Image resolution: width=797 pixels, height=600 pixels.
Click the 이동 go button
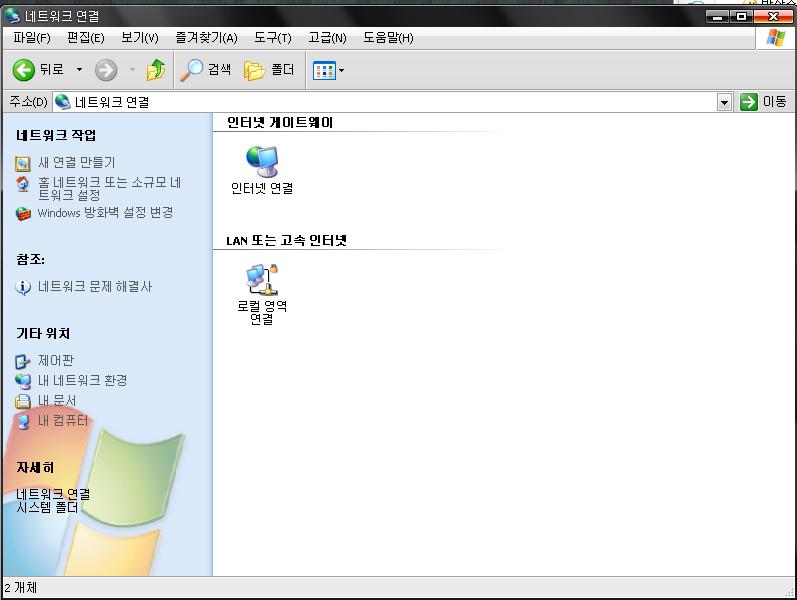click(763, 102)
